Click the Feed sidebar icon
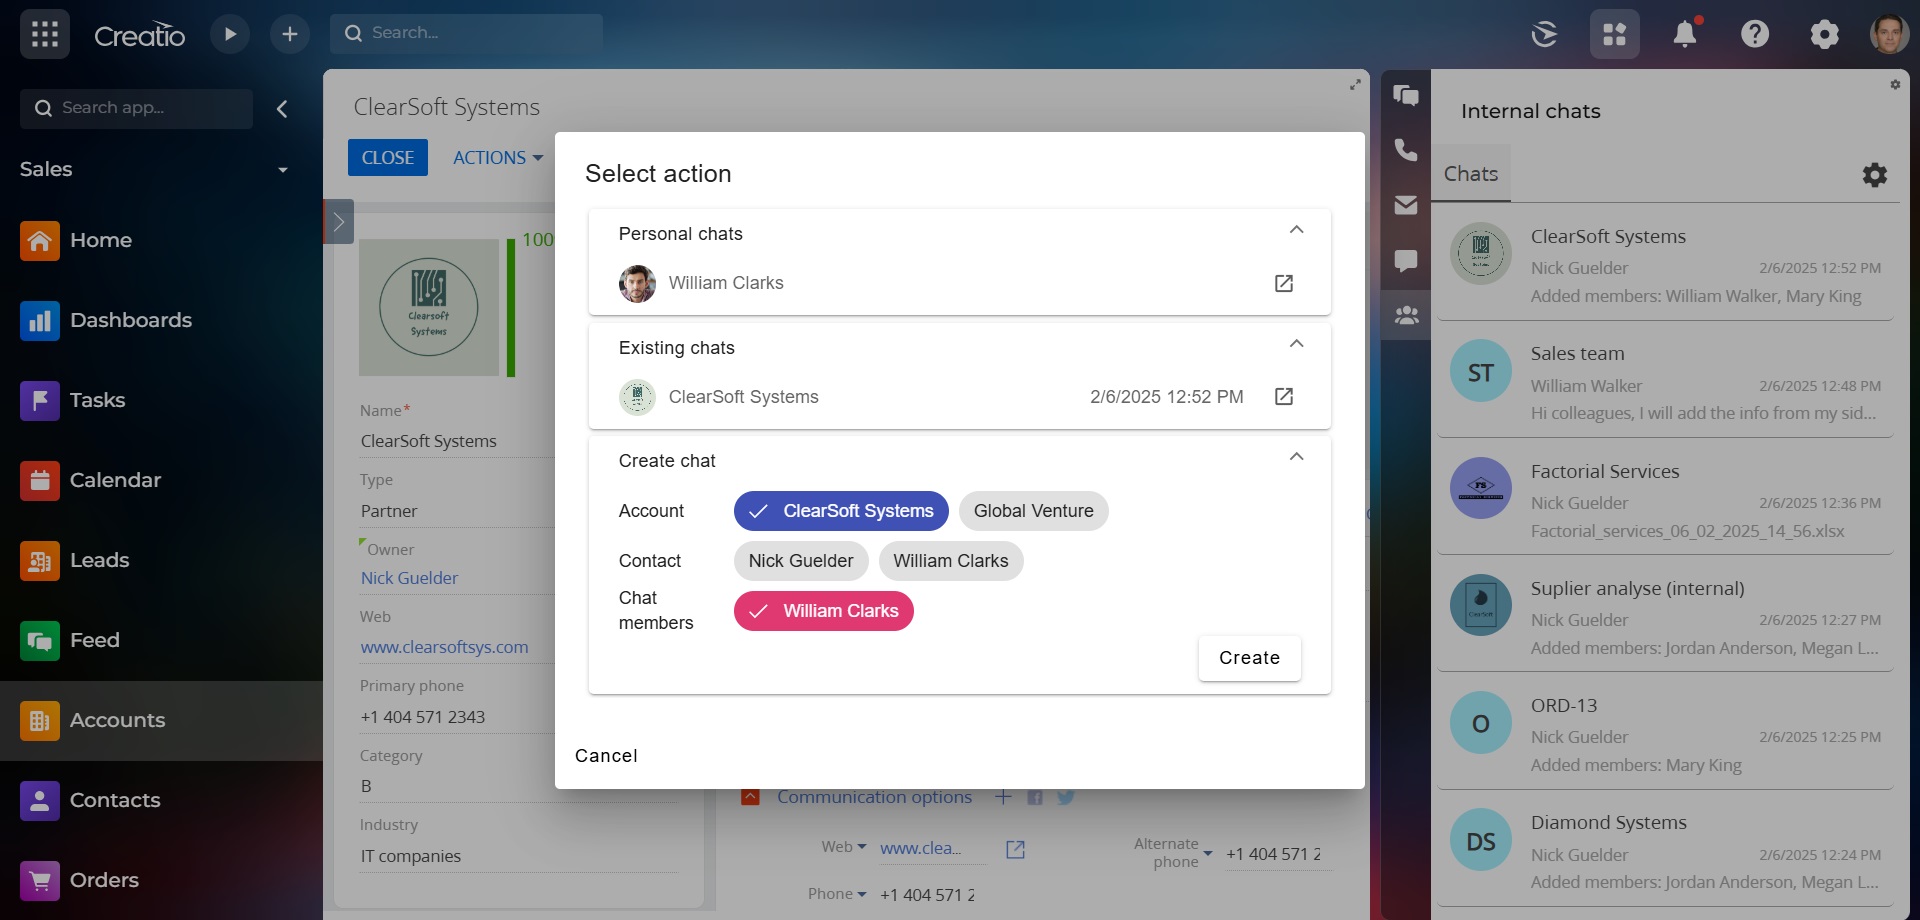 40,641
